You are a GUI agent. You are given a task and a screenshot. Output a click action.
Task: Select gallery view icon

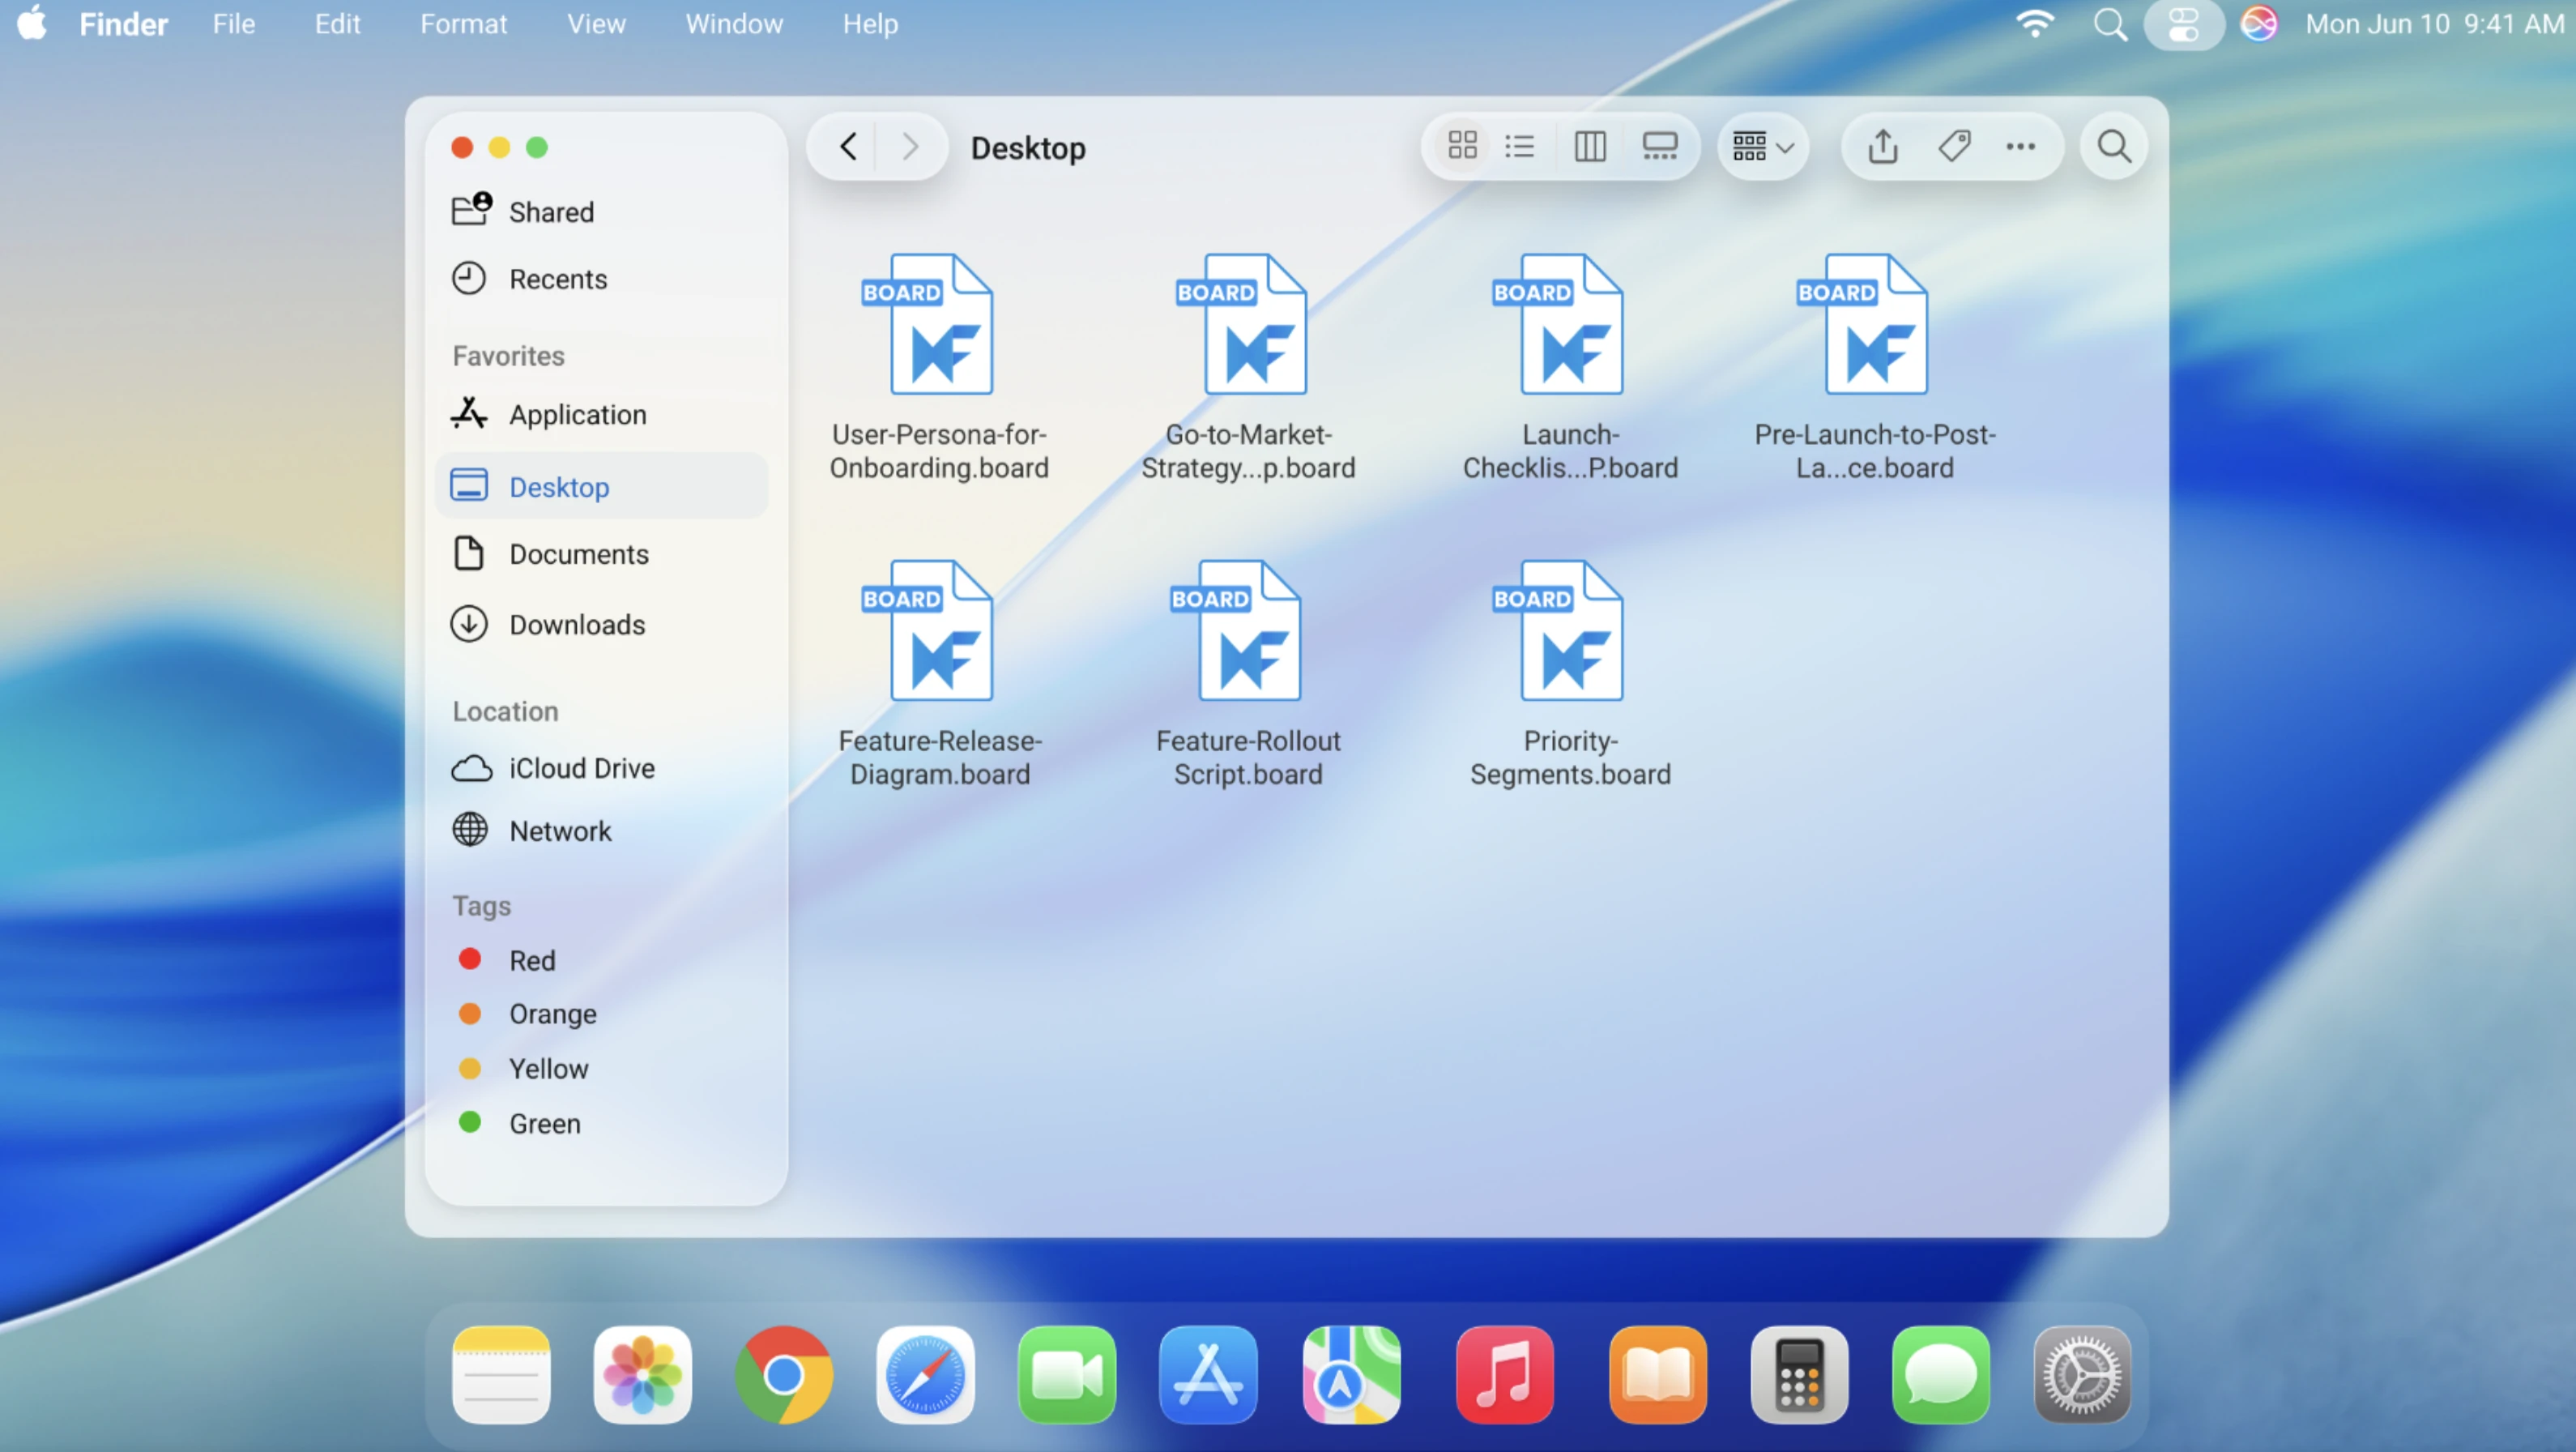tap(1659, 147)
